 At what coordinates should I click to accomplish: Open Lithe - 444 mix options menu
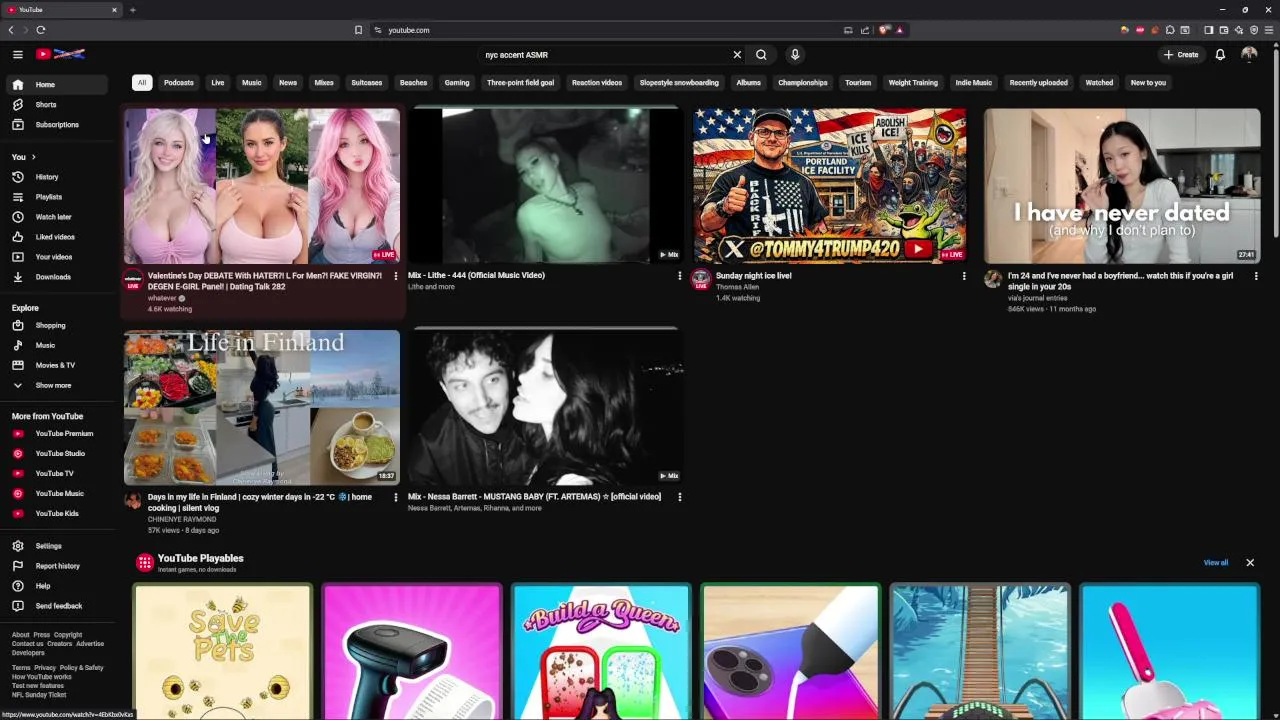tap(680, 276)
